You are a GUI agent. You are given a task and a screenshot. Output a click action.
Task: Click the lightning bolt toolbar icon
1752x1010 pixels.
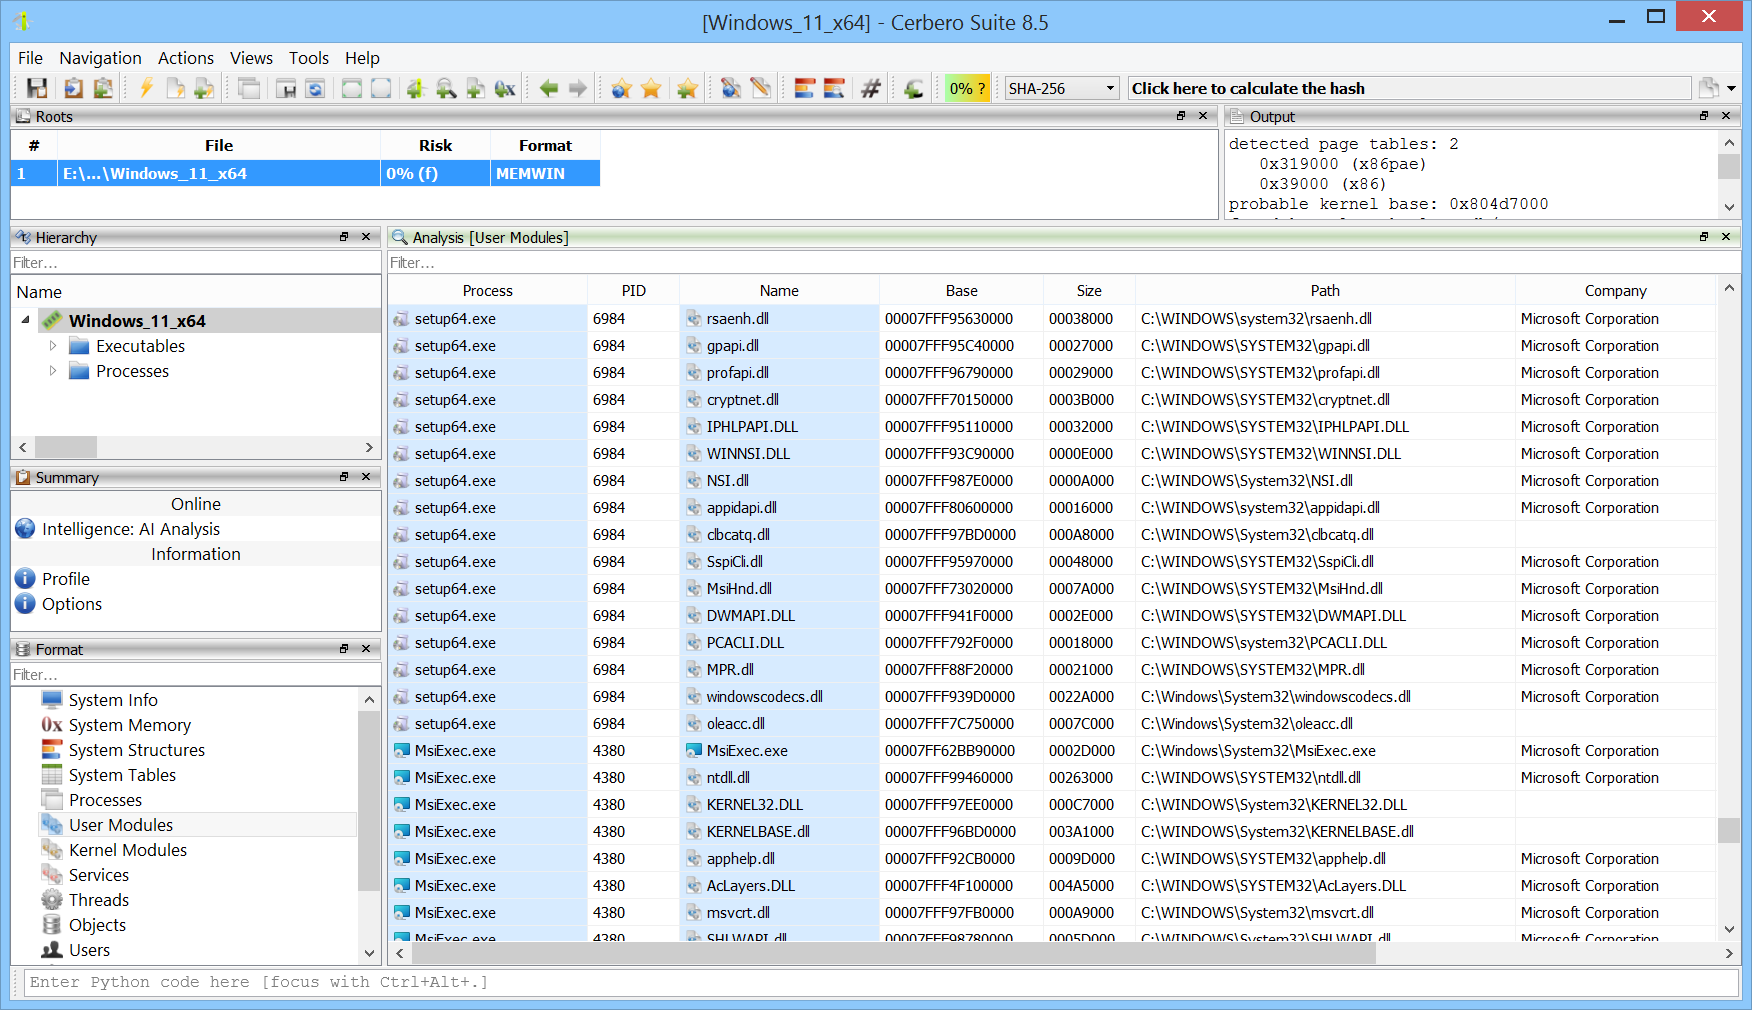[146, 89]
